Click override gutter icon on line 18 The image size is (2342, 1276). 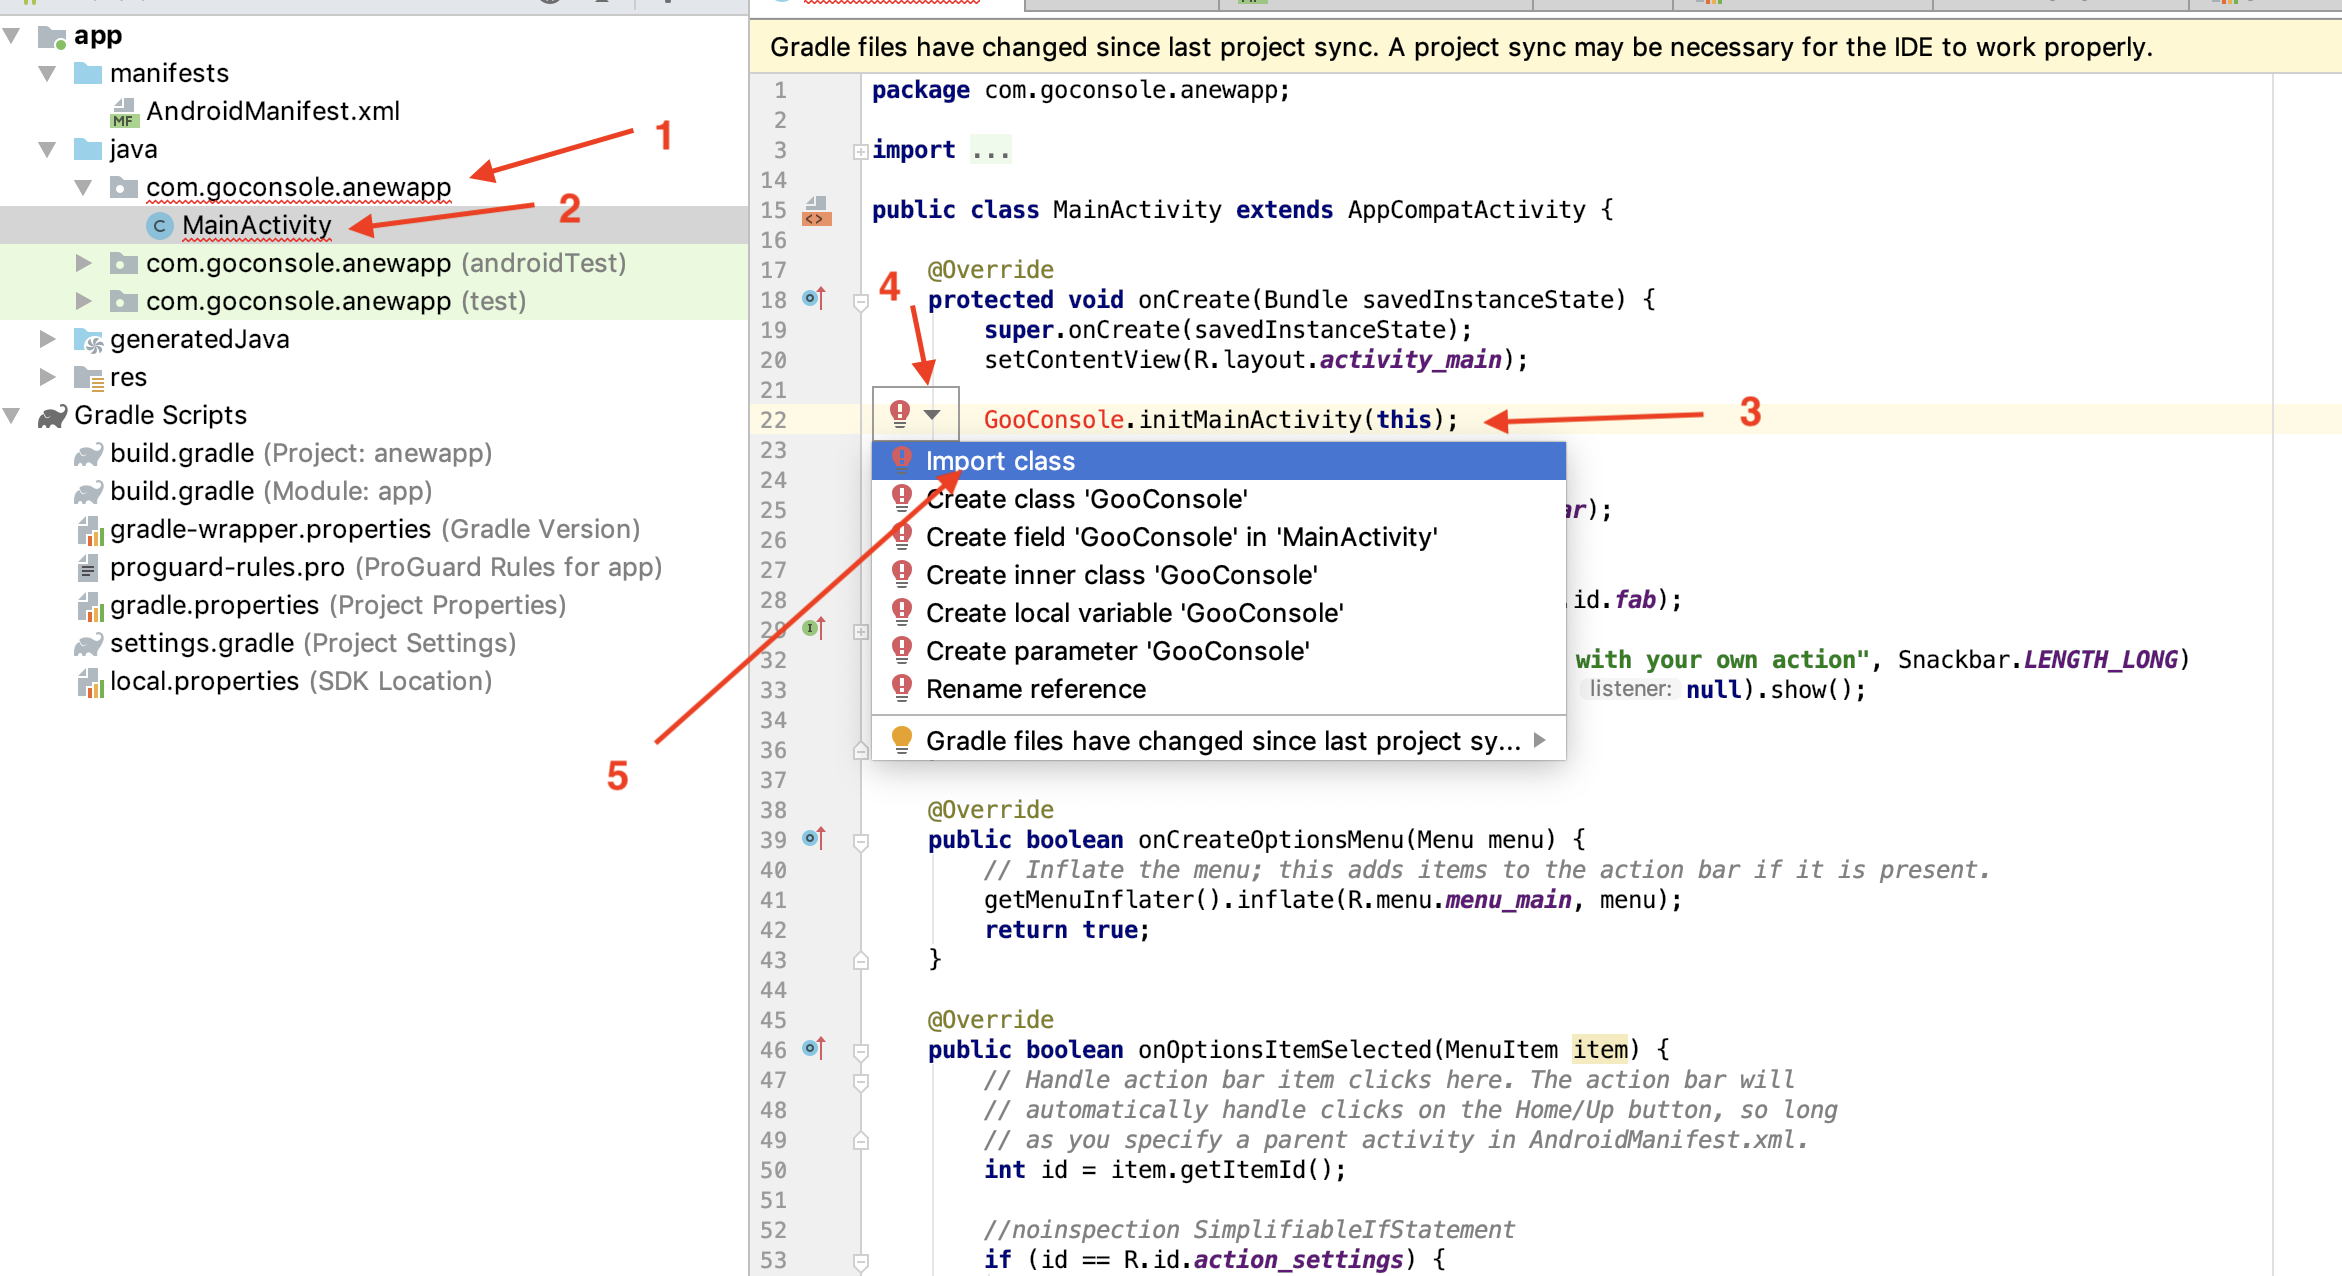click(814, 299)
